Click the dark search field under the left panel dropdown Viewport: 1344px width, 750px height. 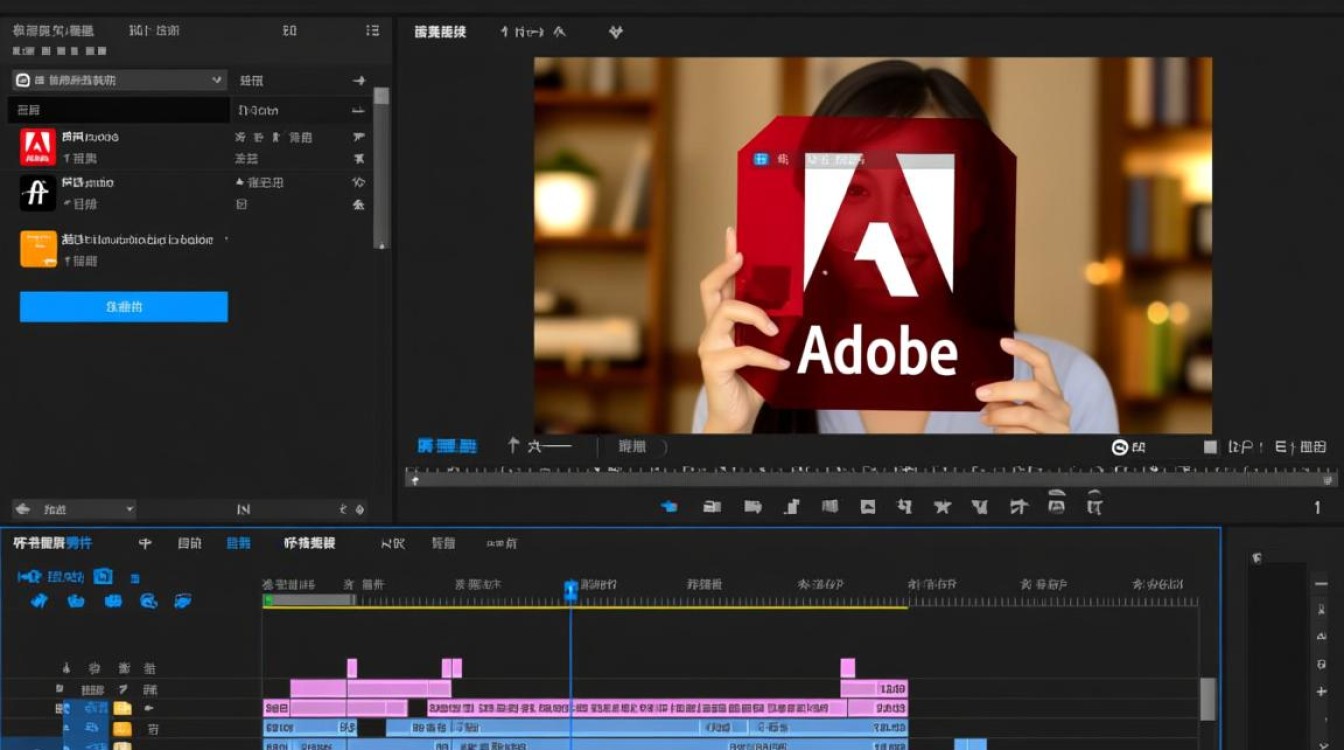(120, 110)
